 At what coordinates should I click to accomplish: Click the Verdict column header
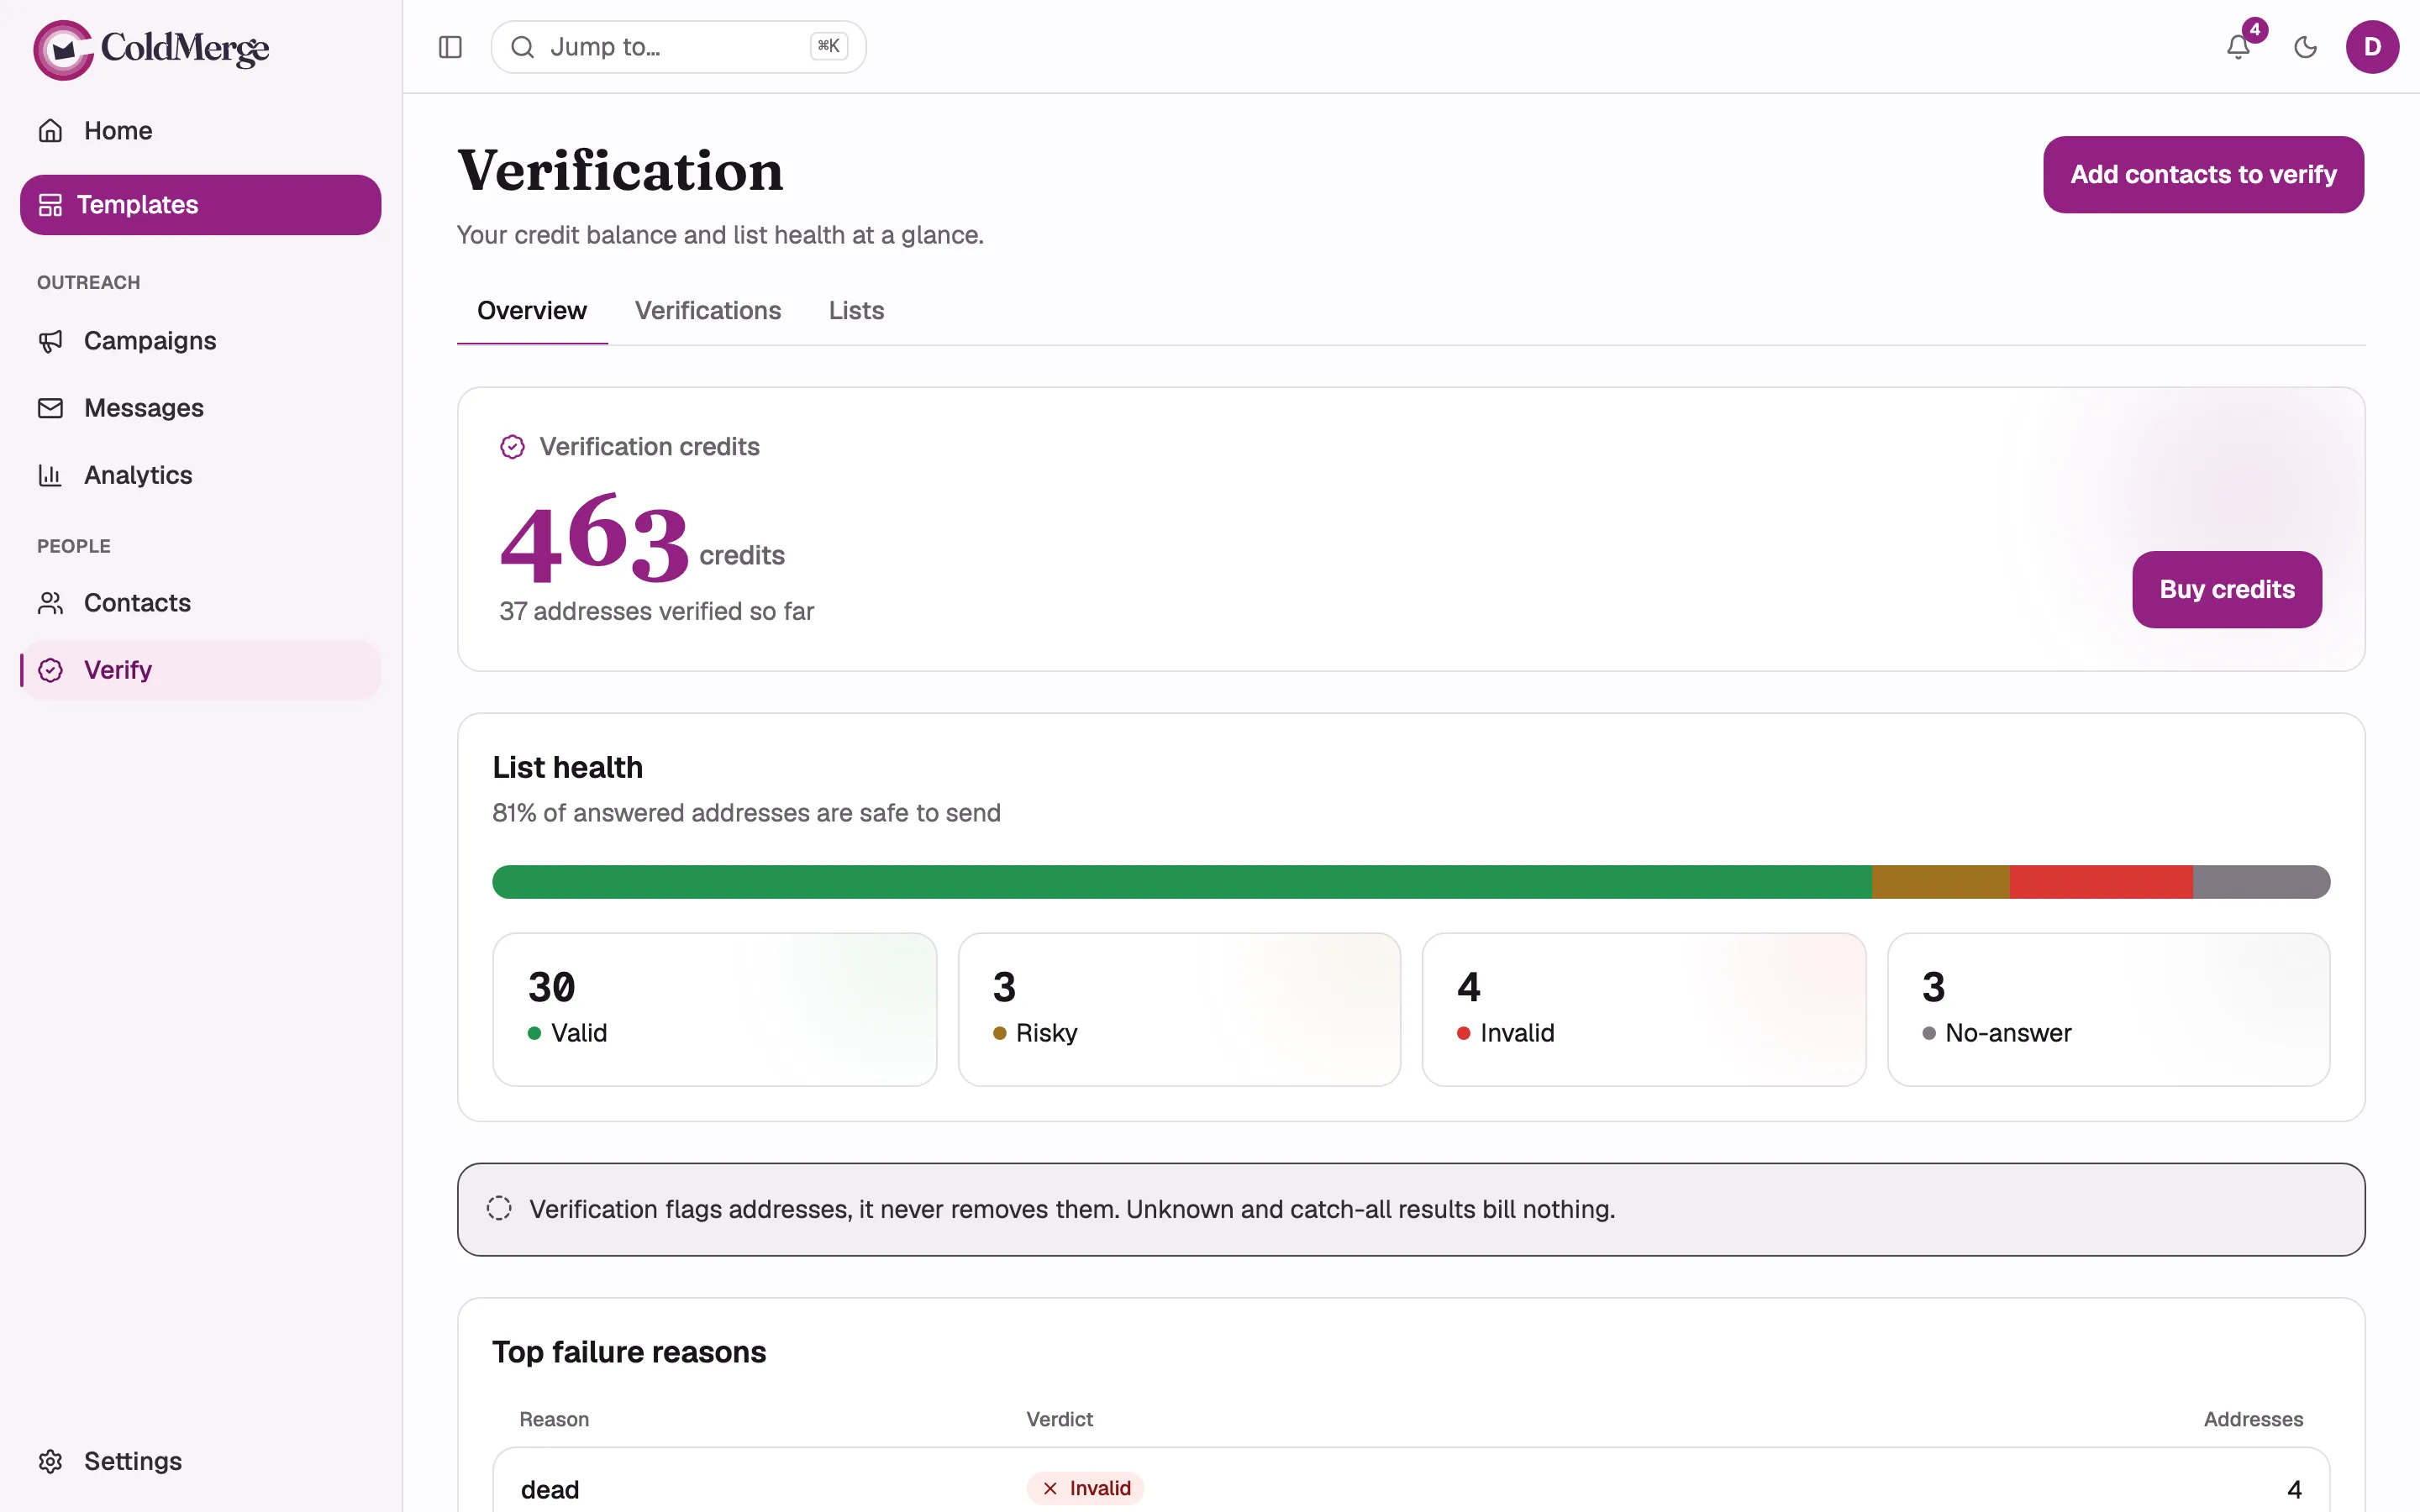(x=1059, y=1419)
